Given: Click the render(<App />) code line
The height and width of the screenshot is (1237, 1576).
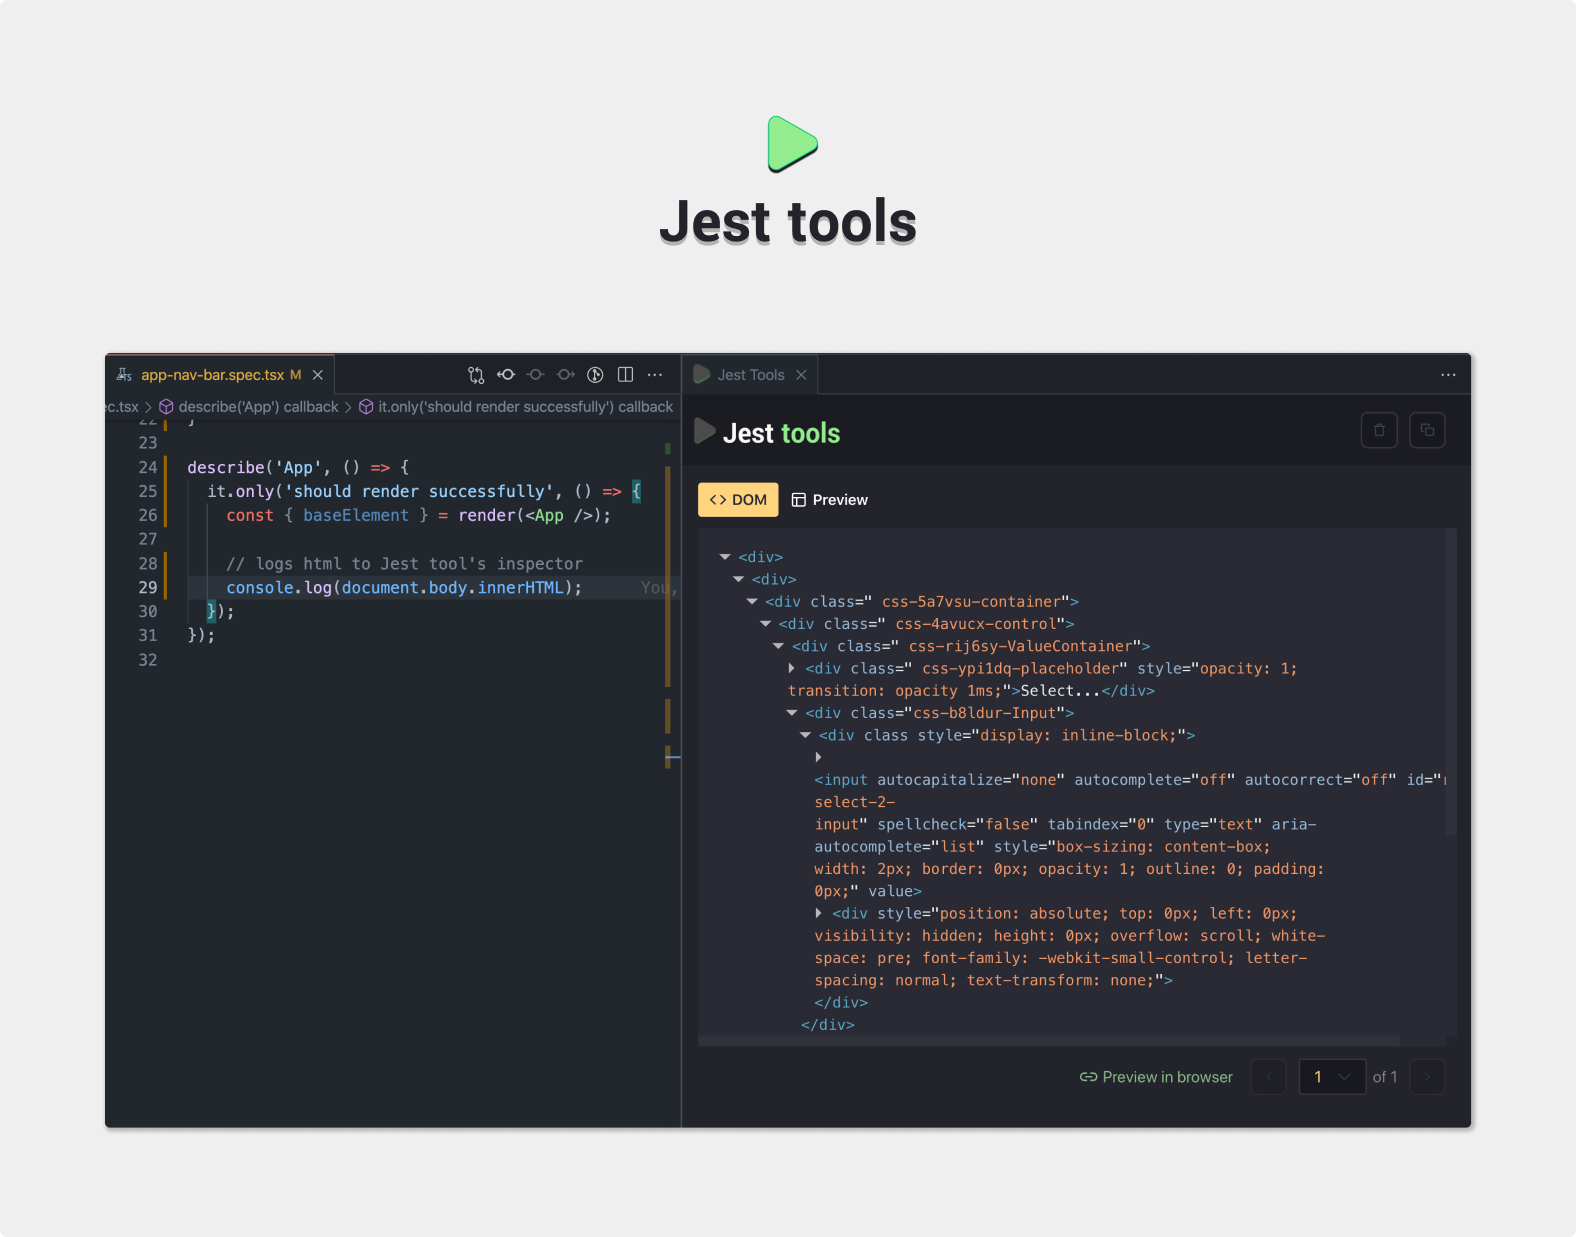Looking at the screenshot, I should (418, 516).
